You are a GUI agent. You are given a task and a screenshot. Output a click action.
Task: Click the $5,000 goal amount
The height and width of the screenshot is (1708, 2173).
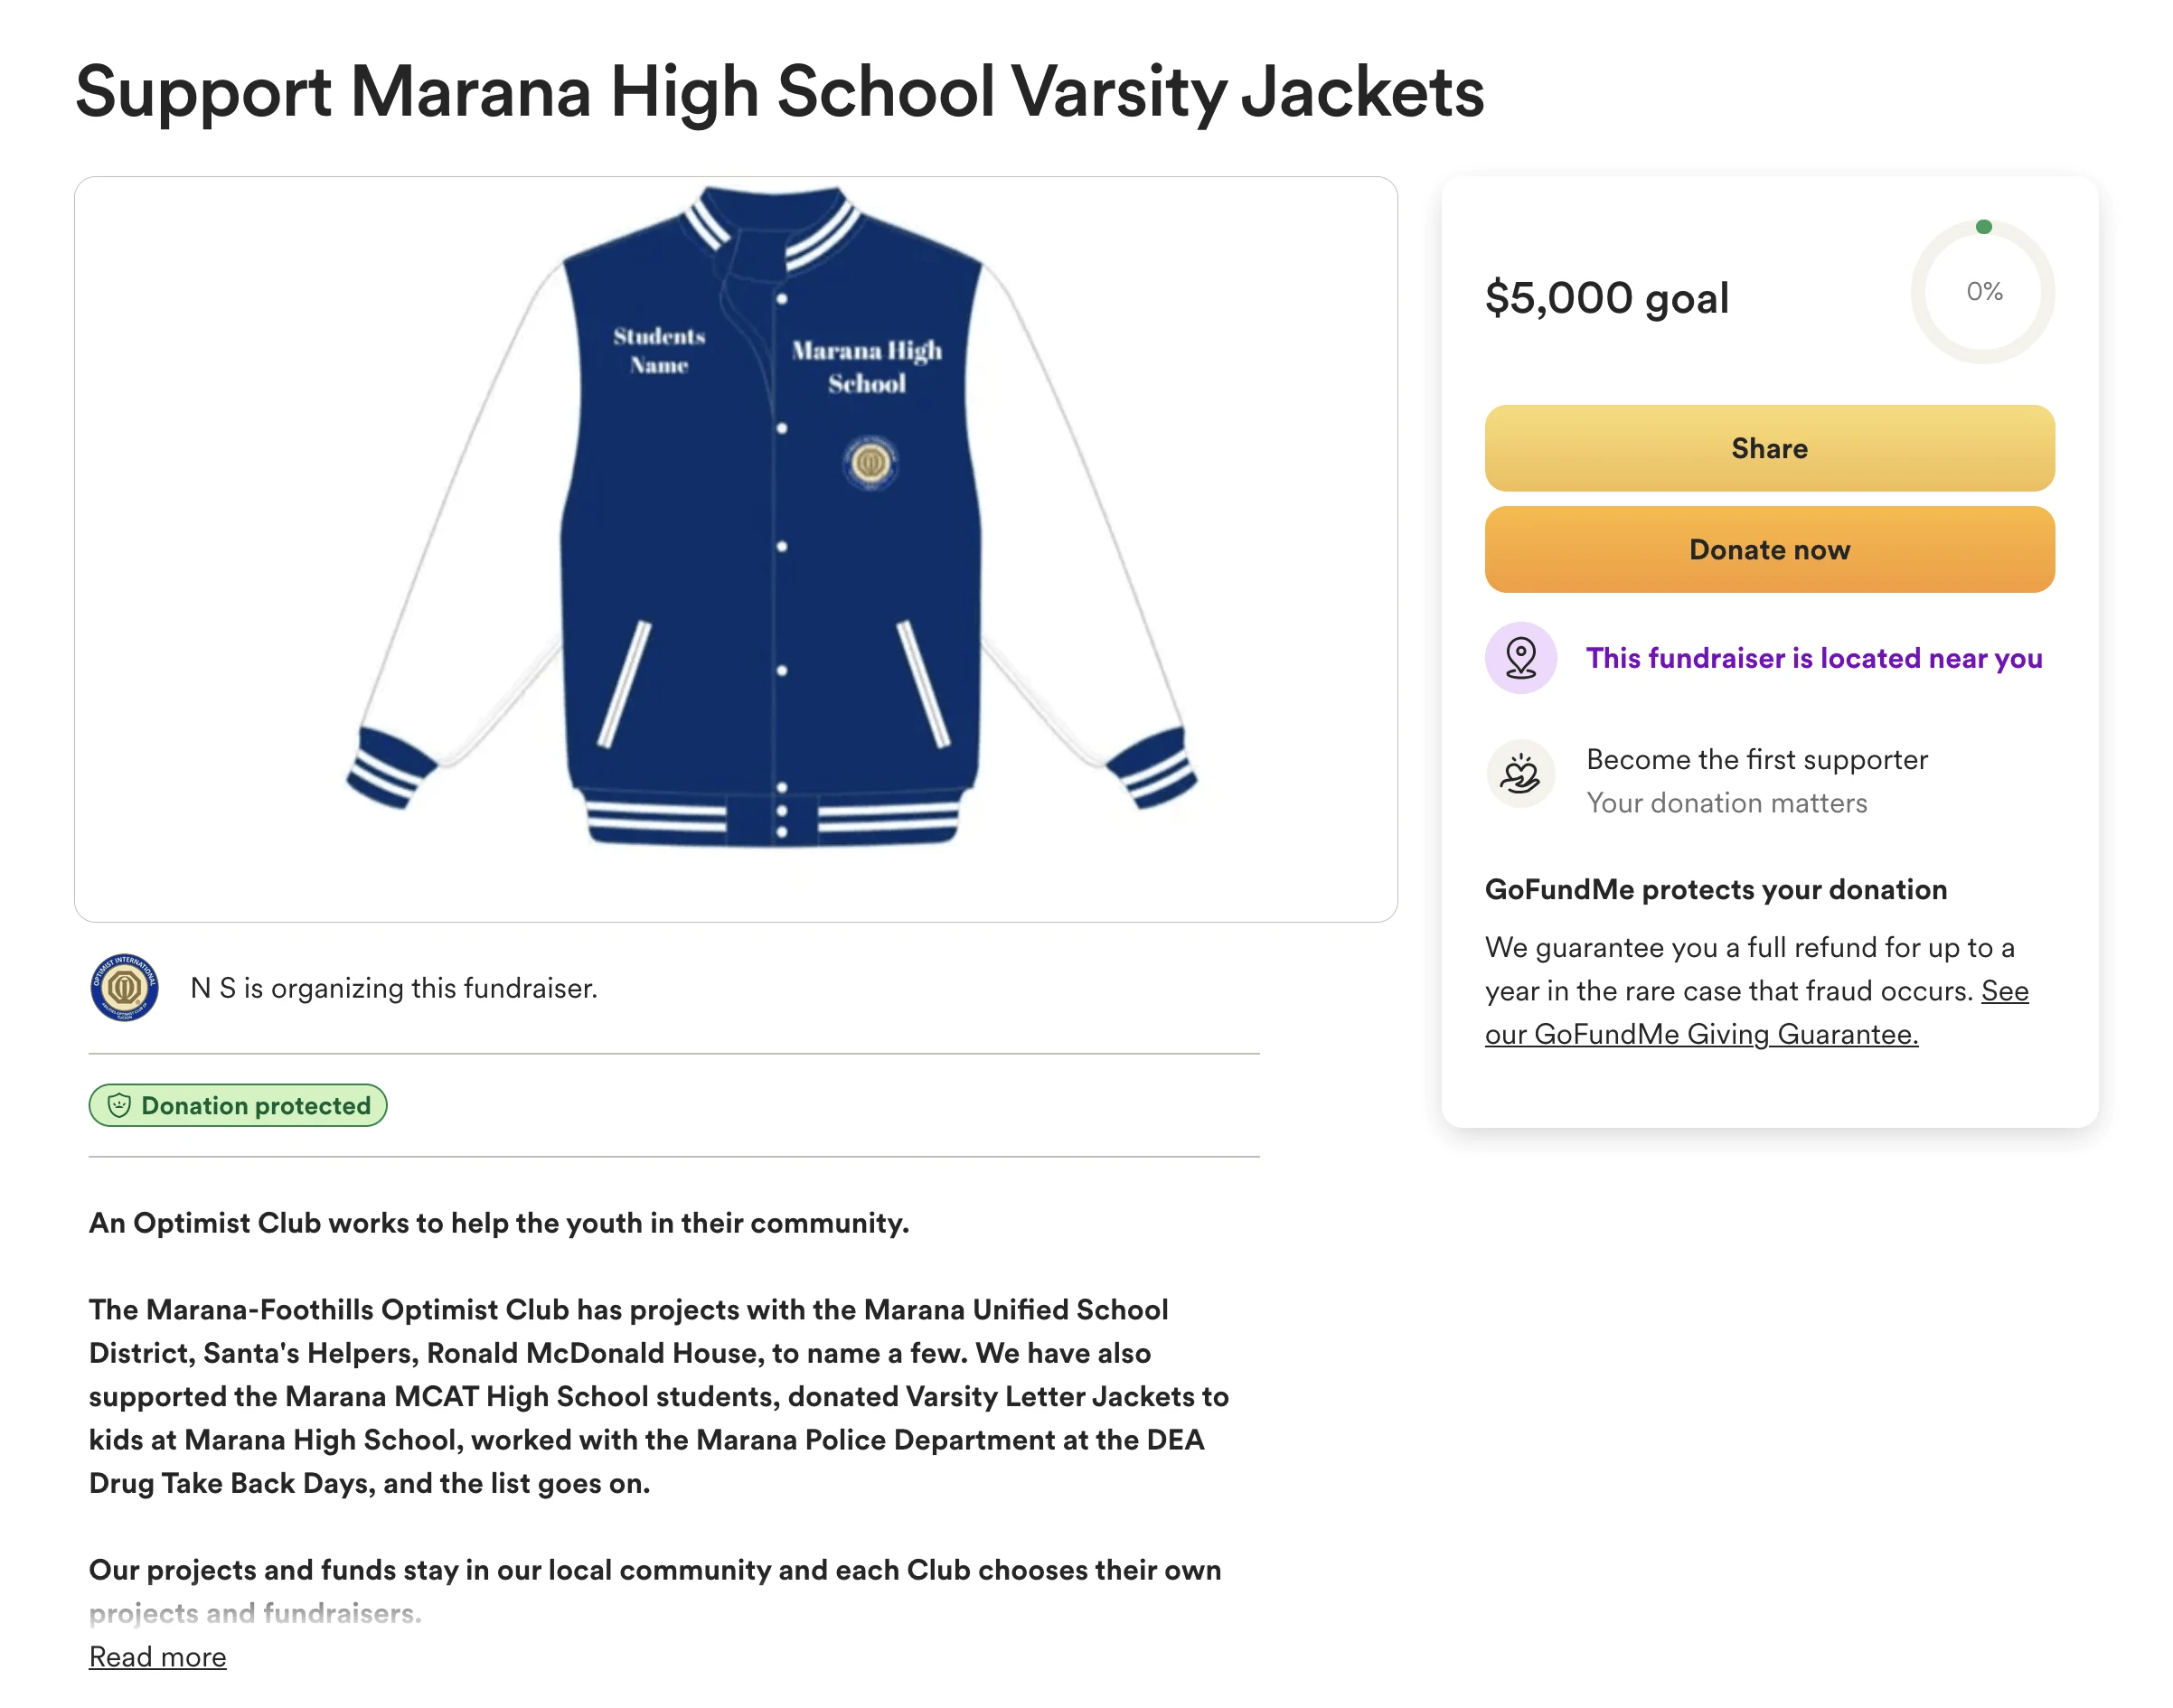click(1607, 298)
